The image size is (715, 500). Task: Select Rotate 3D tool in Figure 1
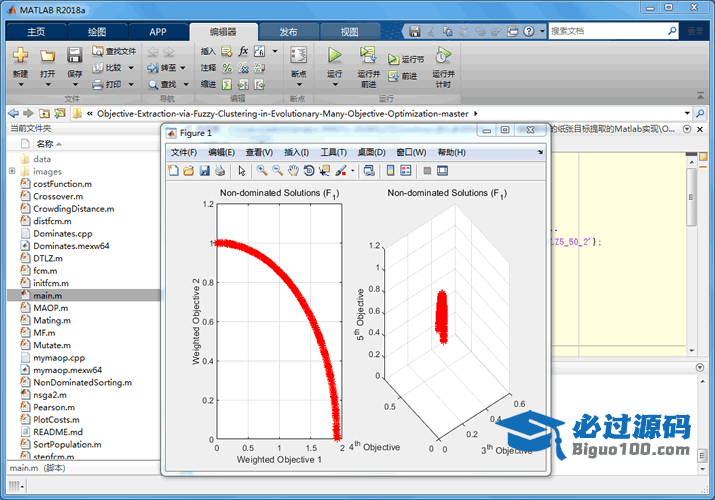tap(309, 171)
